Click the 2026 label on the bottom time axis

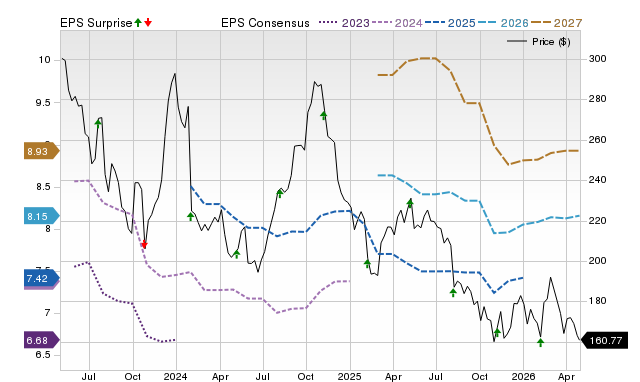click(x=523, y=376)
